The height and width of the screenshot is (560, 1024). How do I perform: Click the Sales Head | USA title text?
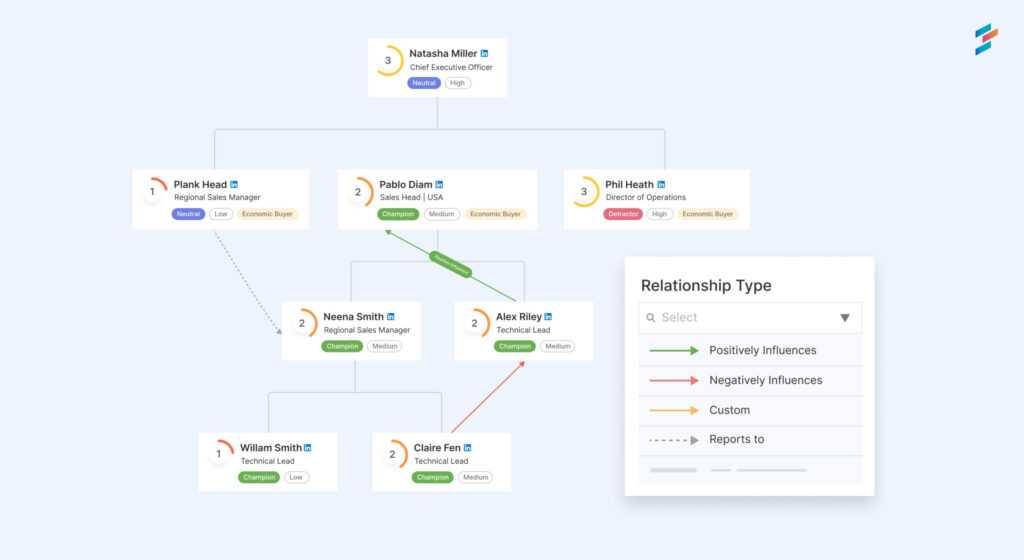coord(411,197)
